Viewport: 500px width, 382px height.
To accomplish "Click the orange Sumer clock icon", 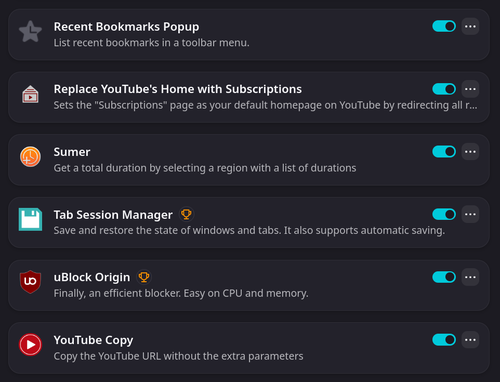I will point(30,157).
